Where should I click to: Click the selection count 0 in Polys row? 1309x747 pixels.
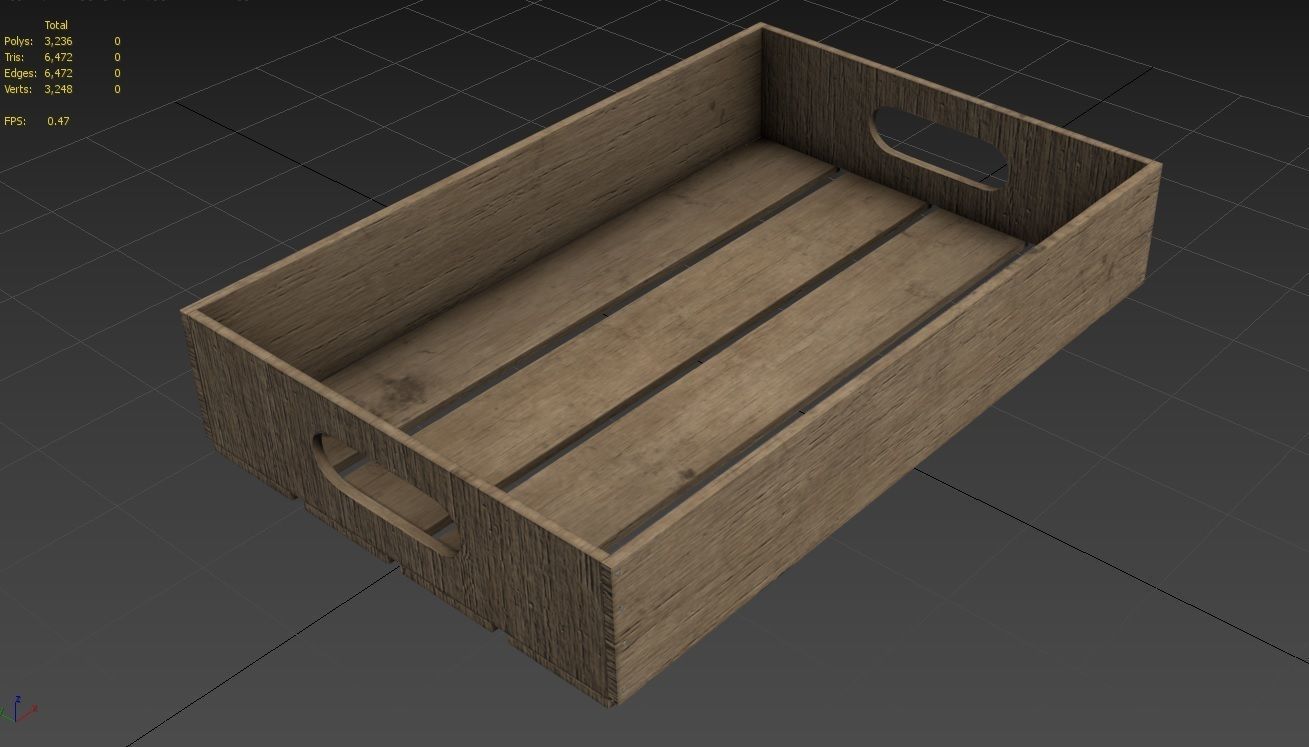pos(117,41)
